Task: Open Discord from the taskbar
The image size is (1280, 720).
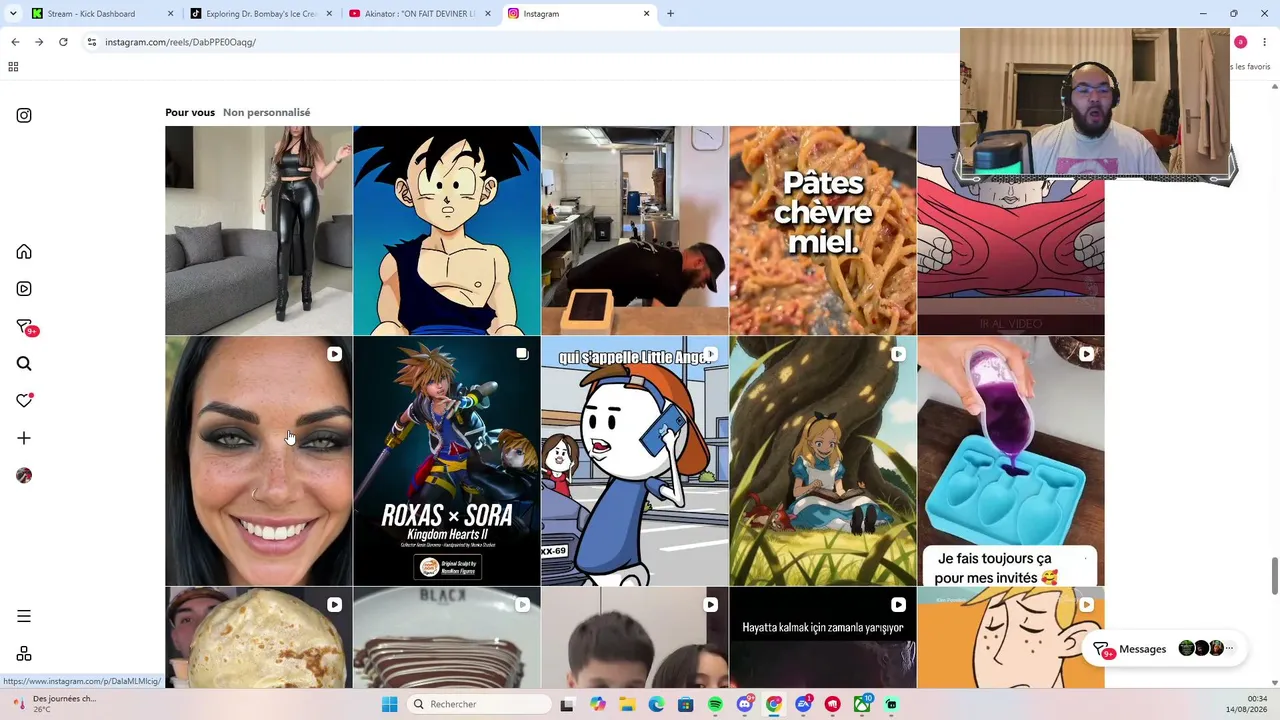Action: coord(744,704)
